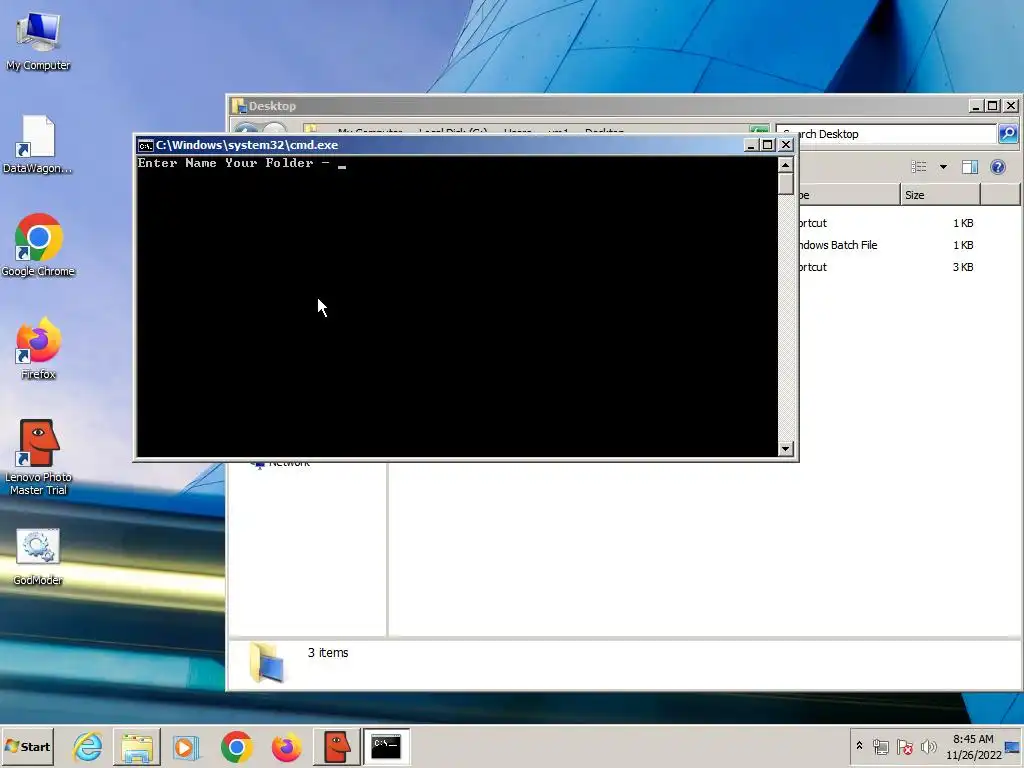Switch to Lenovo Photo Master in taskbar

[337, 746]
